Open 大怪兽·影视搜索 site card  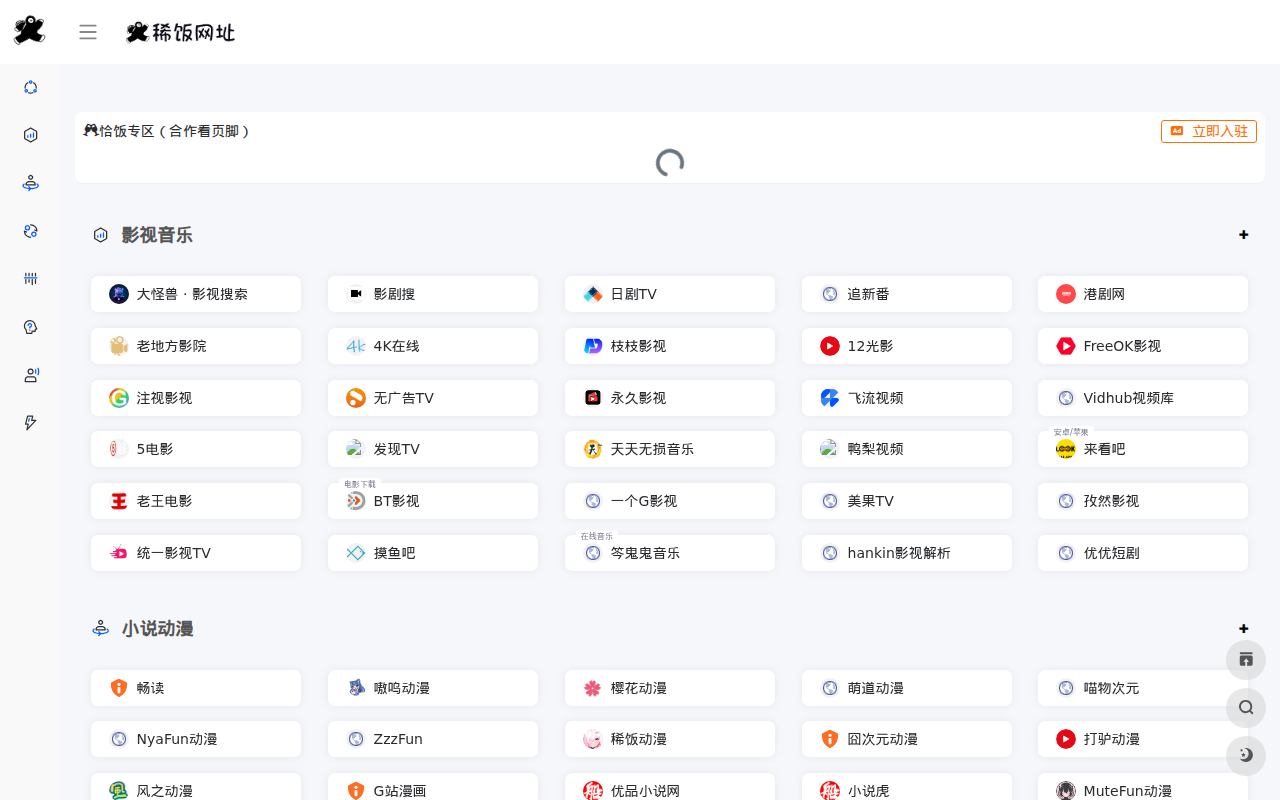[196, 294]
